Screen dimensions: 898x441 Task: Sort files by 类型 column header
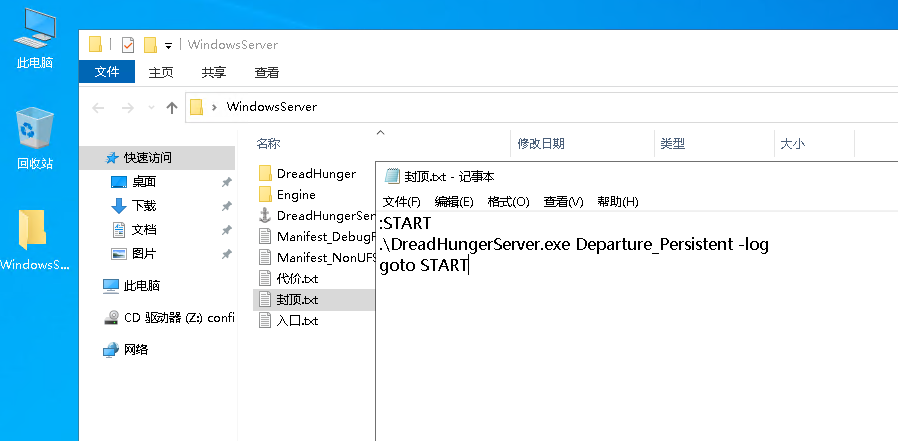(672, 144)
